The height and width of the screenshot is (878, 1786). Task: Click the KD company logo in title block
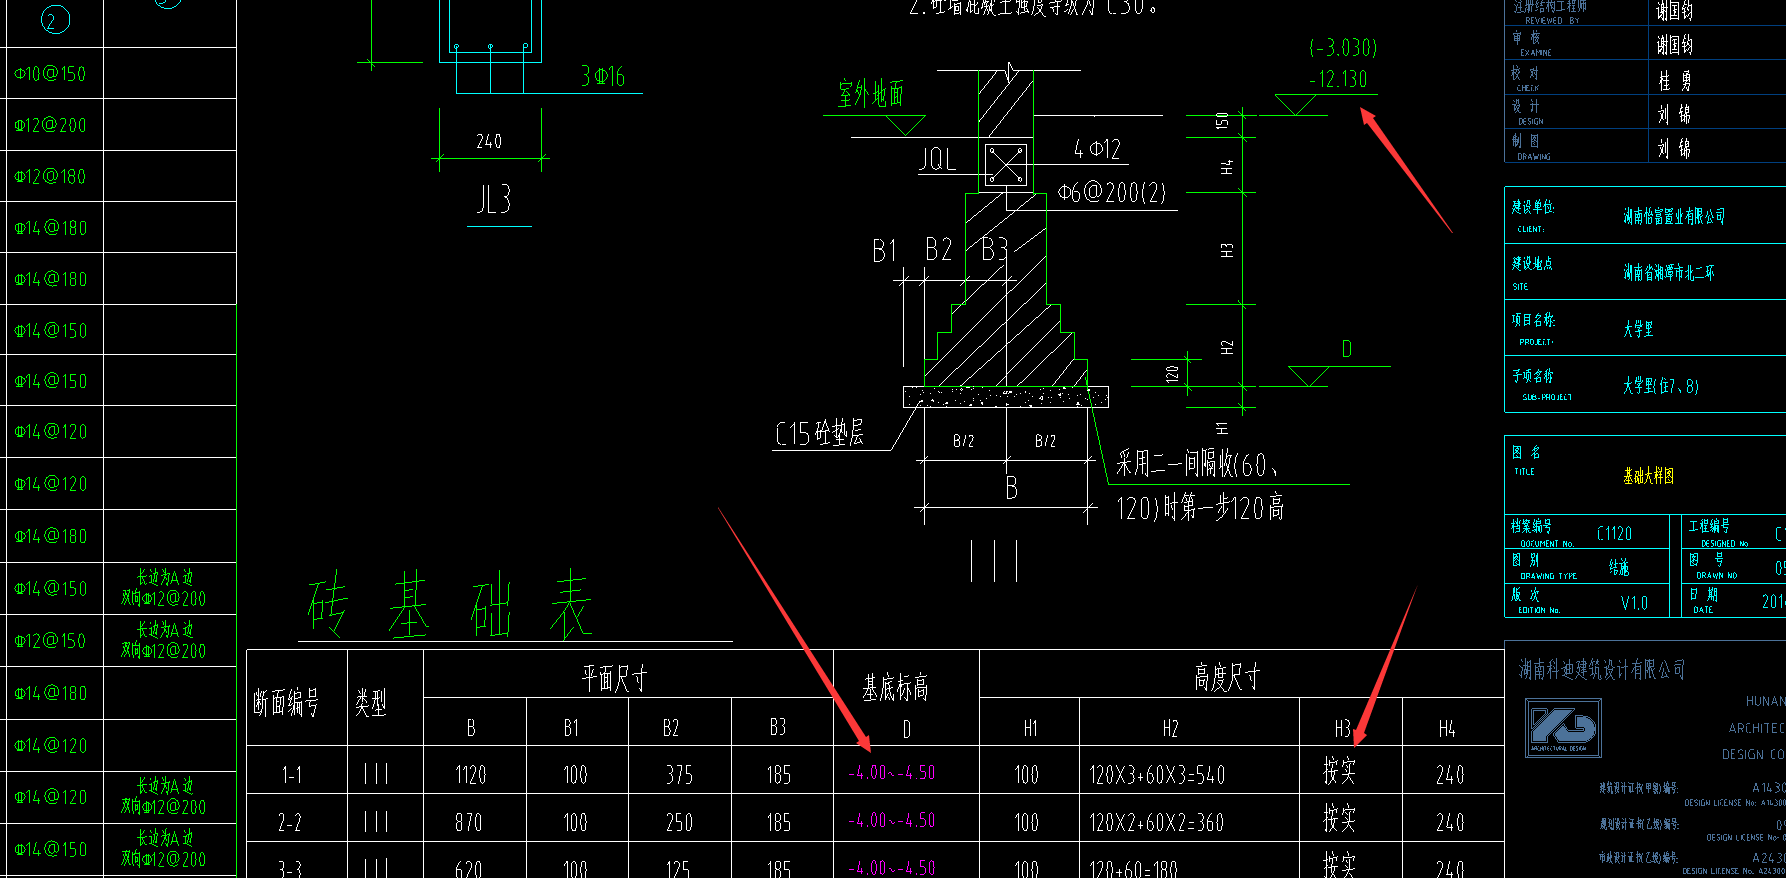[1563, 727]
